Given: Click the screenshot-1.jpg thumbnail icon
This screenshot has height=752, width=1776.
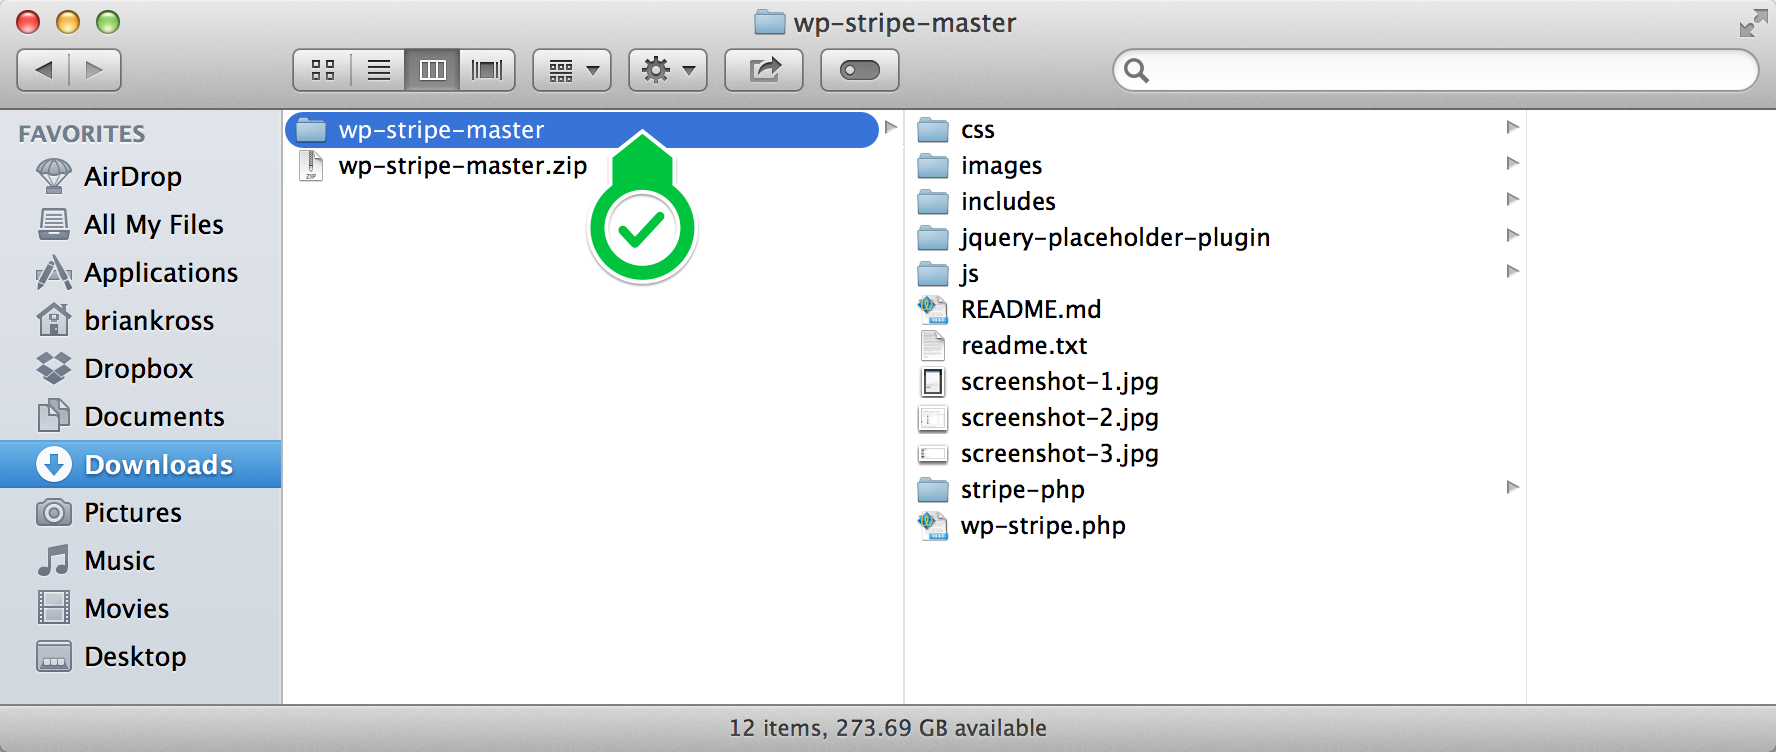Looking at the screenshot, I should [x=933, y=382].
